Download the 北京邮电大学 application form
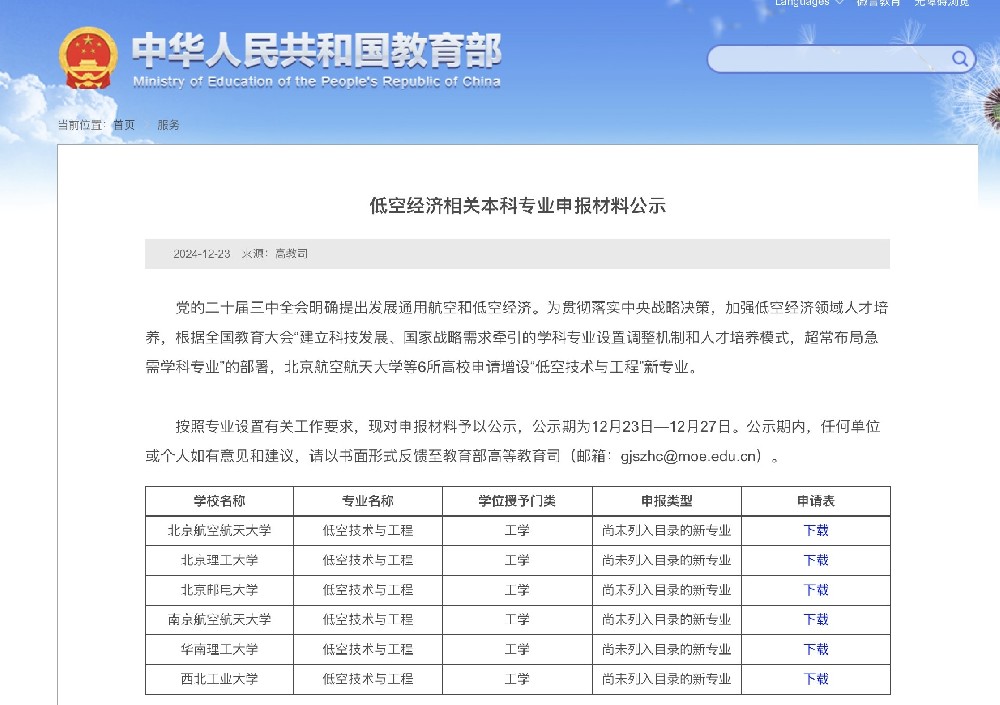The width and height of the screenshot is (1000, 705). point(816,590)
